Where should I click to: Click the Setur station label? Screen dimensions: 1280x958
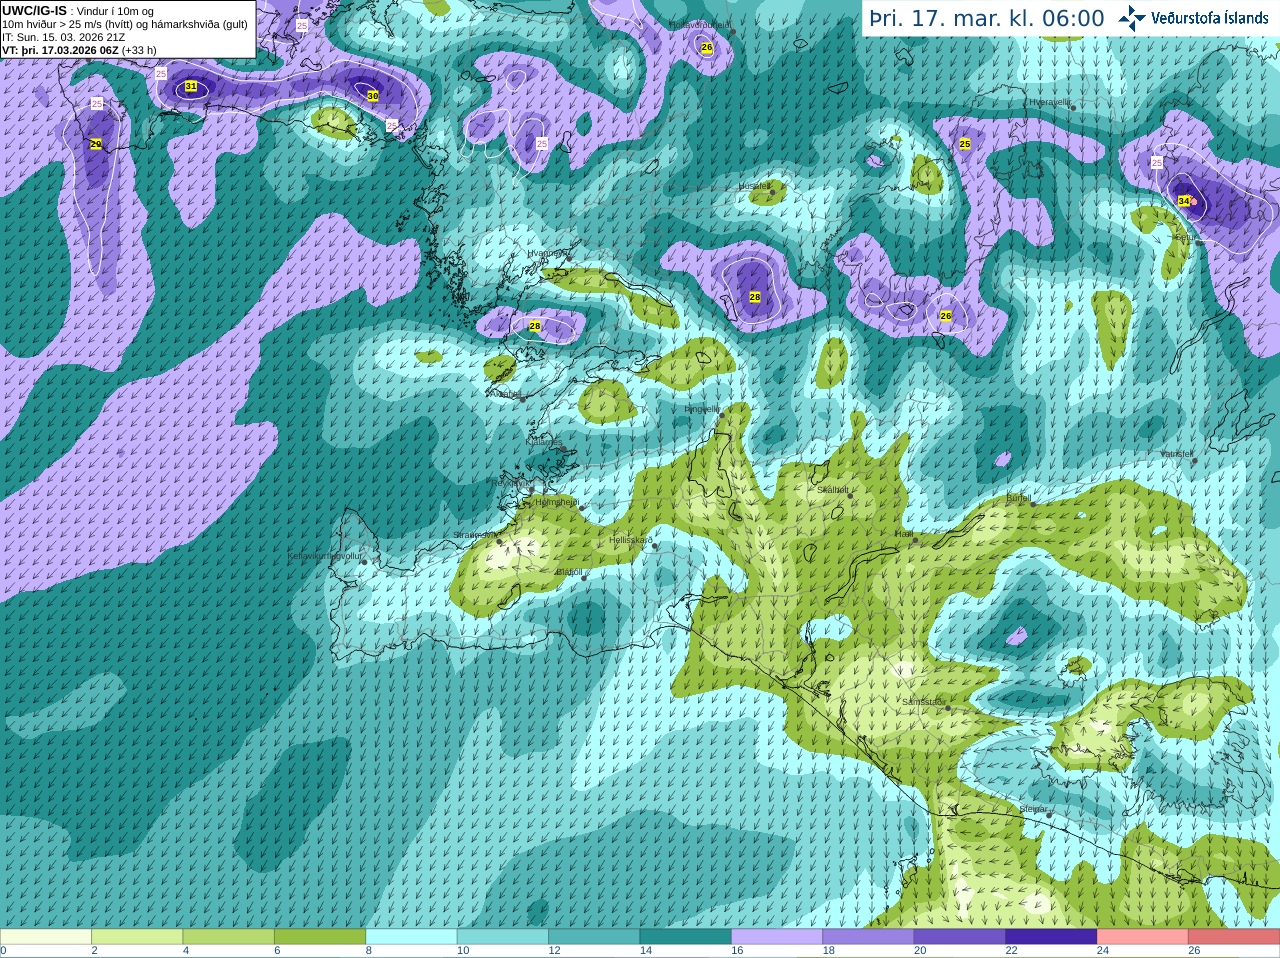1184,238
